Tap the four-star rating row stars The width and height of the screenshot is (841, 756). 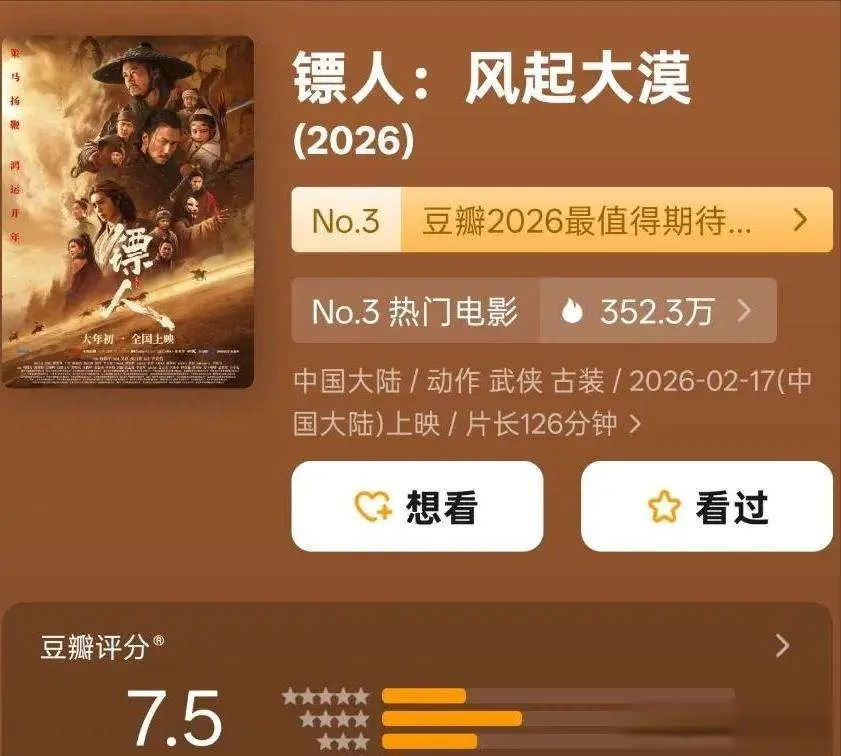pos(334,719)
